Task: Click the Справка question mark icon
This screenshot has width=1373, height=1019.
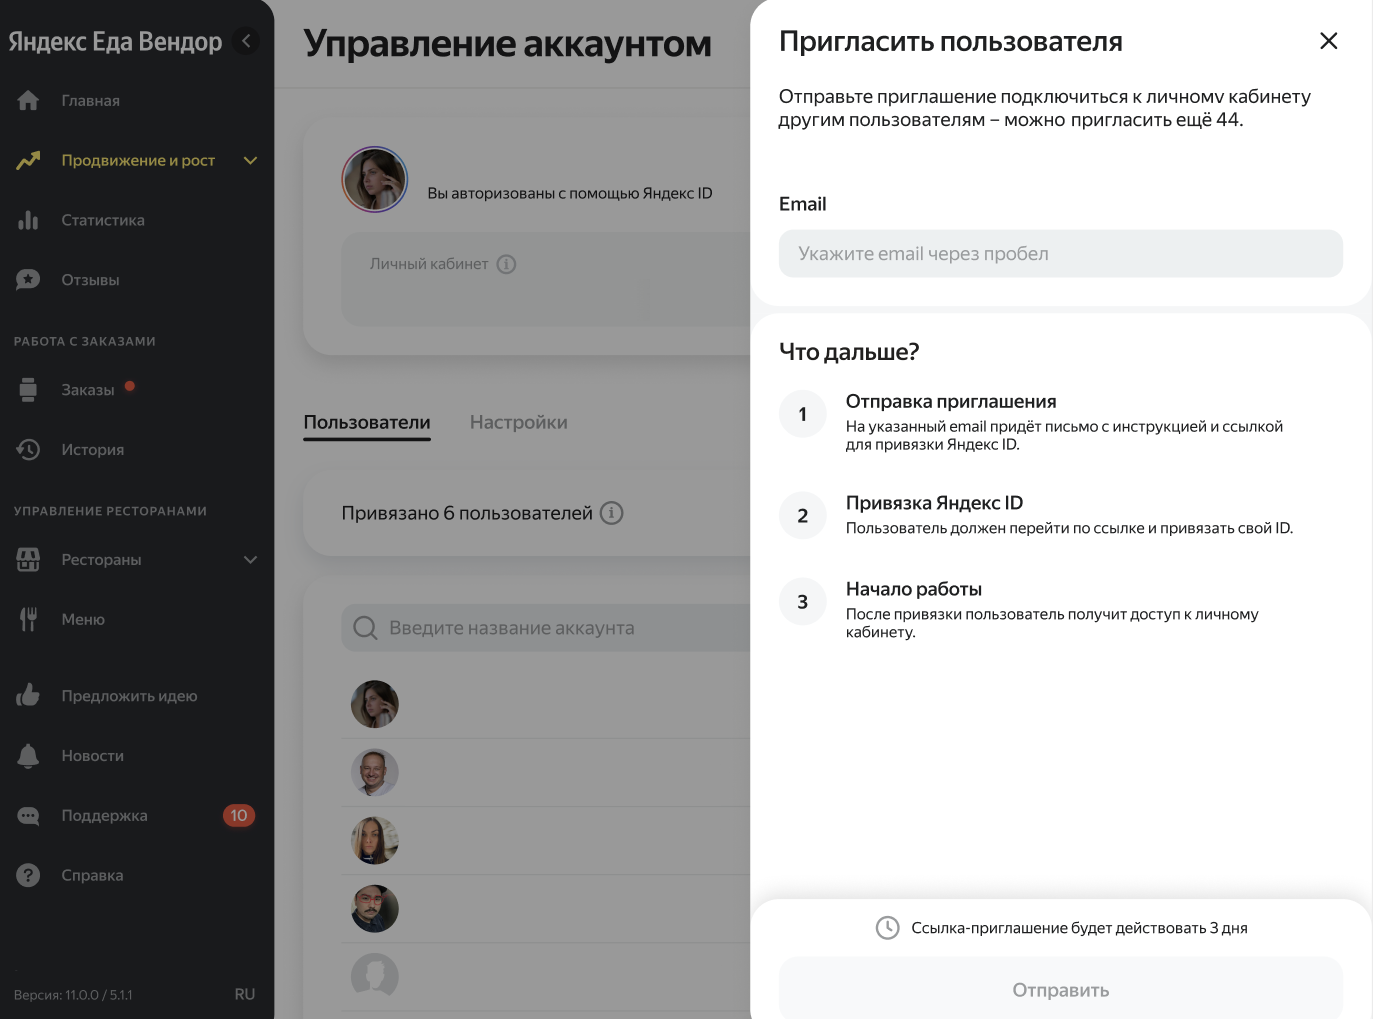Action: tap(28, 875)
